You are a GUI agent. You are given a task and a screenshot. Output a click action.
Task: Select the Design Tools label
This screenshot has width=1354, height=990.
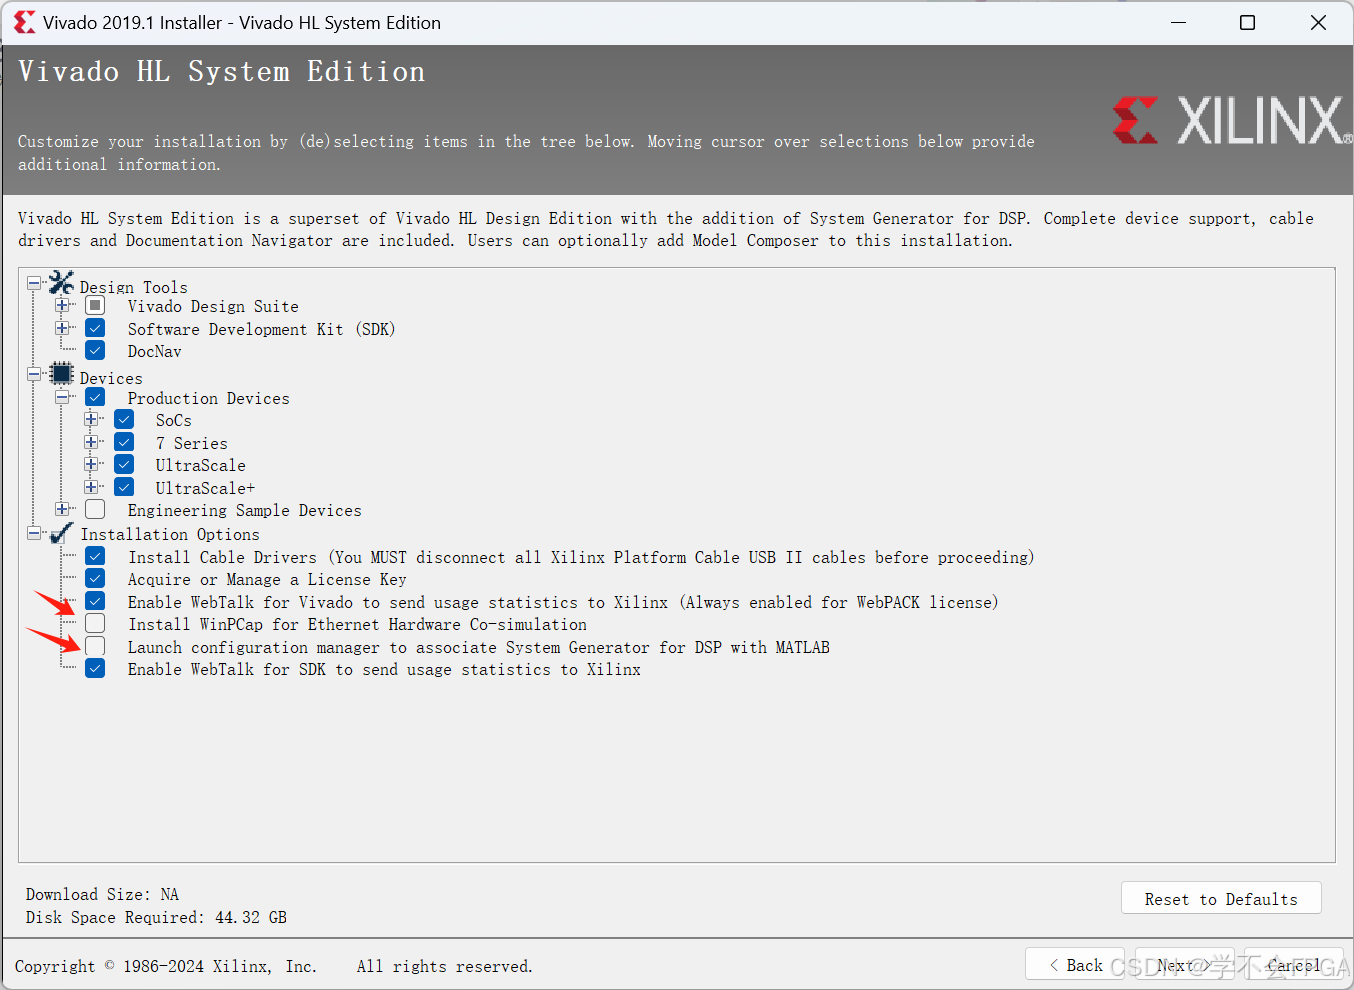133,287
